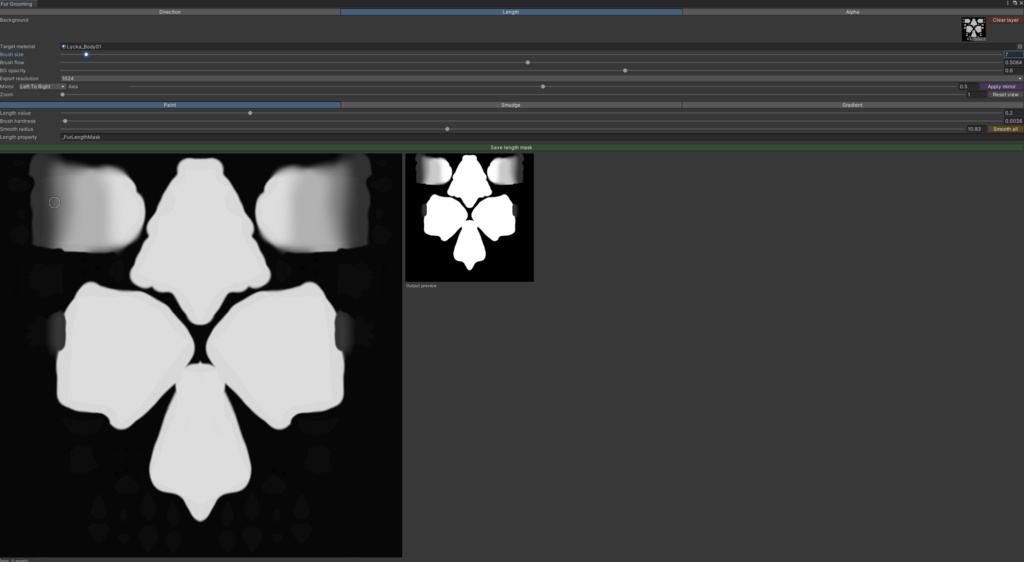Open the Fur Grooming window options menu icon

[x=1008, y=3]
